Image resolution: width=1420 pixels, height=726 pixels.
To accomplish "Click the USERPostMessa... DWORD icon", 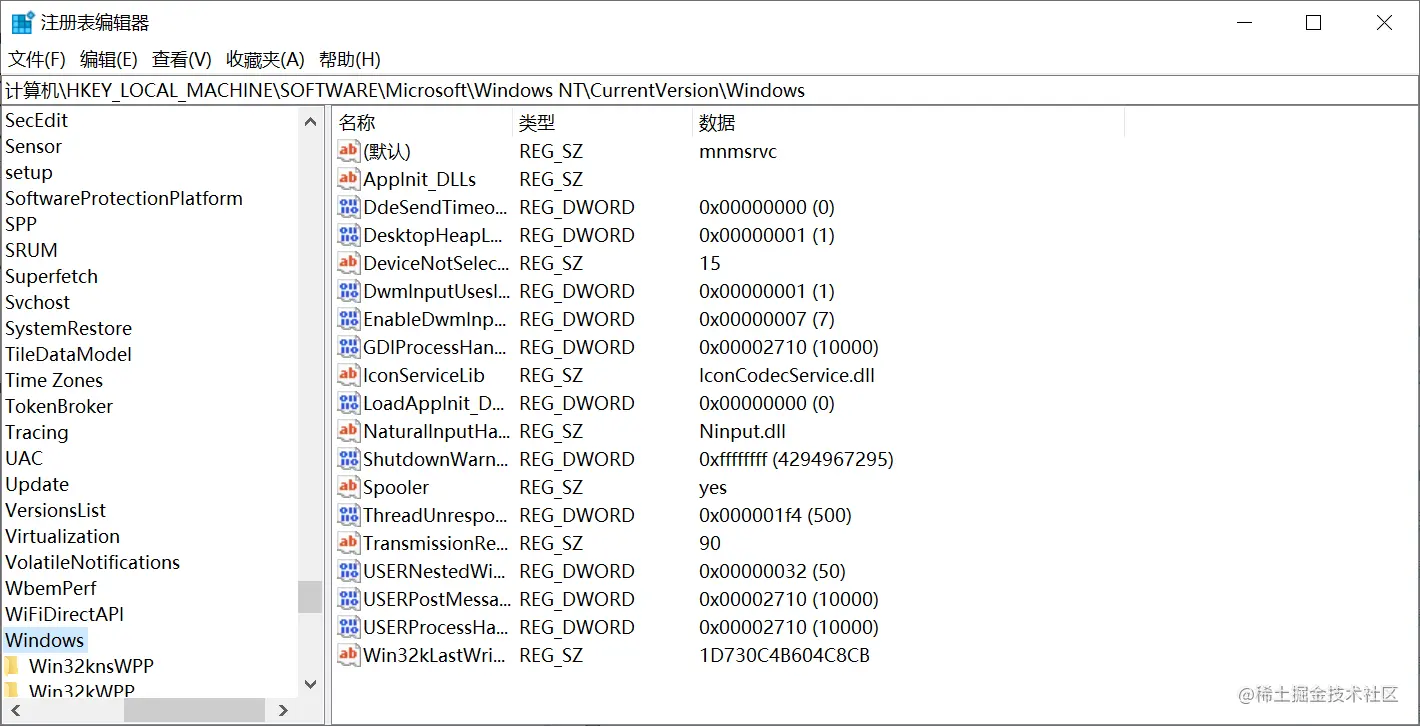I will pos(348,599).
